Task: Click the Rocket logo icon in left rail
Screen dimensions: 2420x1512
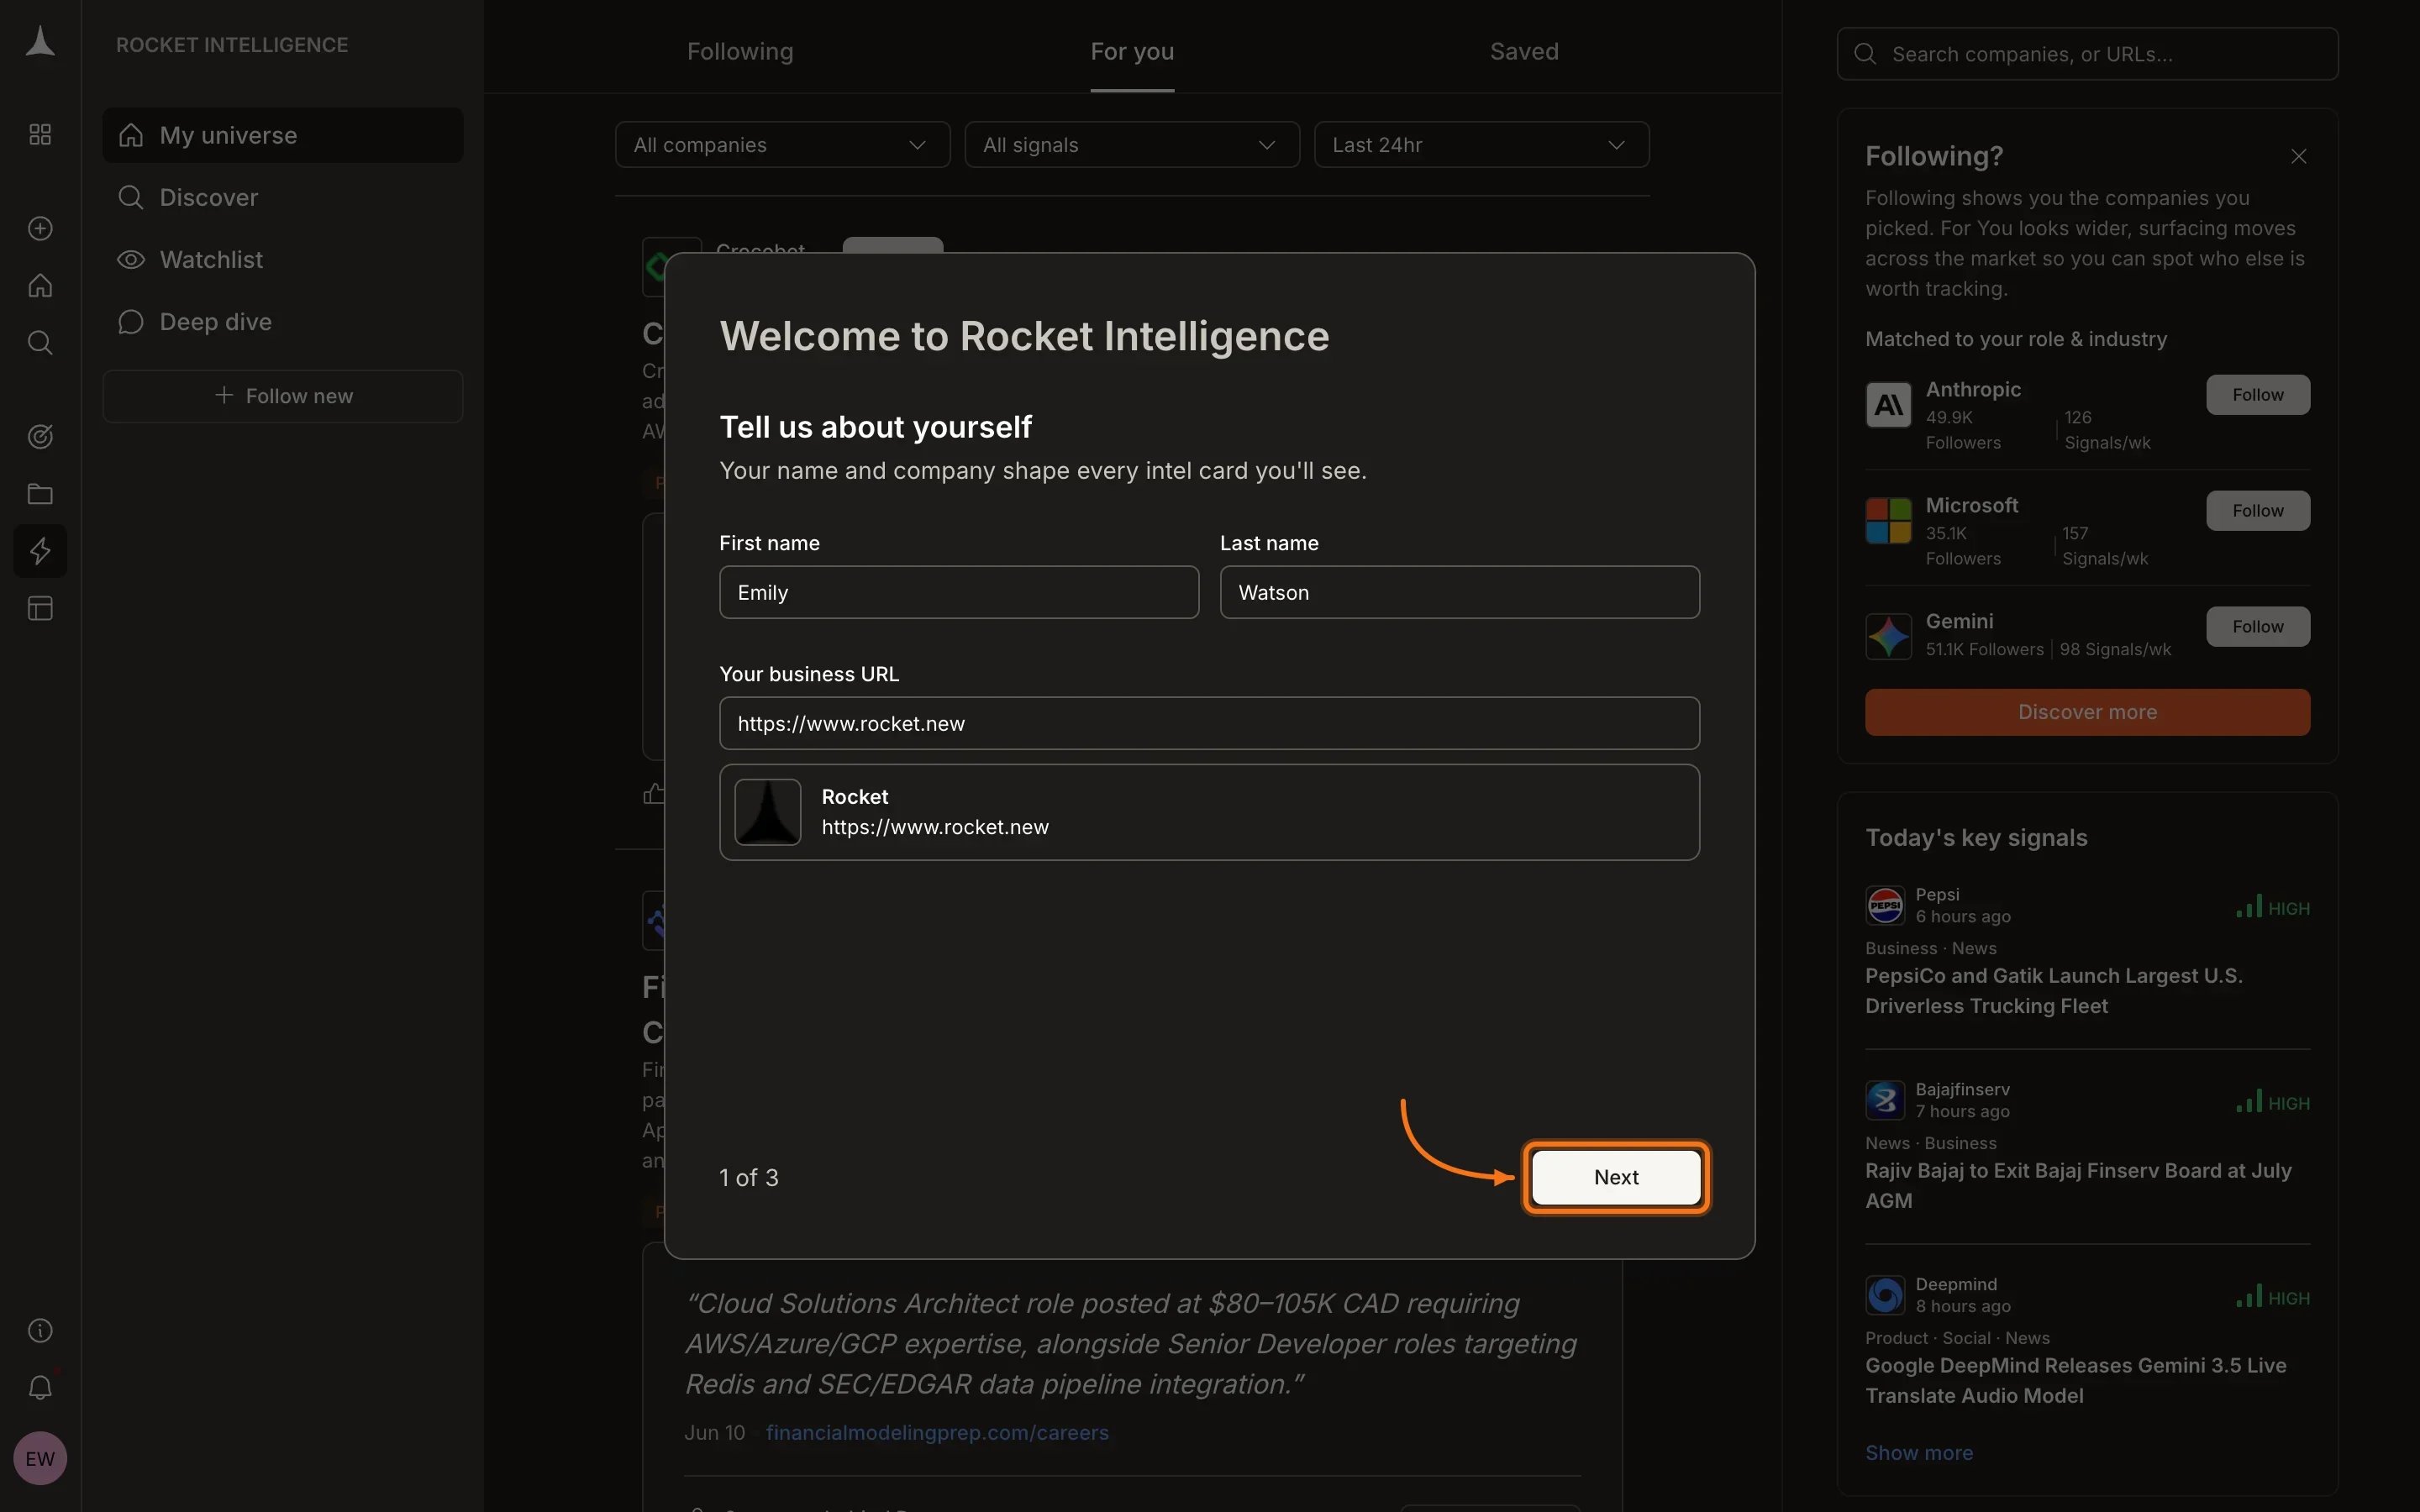Action: [x=40, y=43]
